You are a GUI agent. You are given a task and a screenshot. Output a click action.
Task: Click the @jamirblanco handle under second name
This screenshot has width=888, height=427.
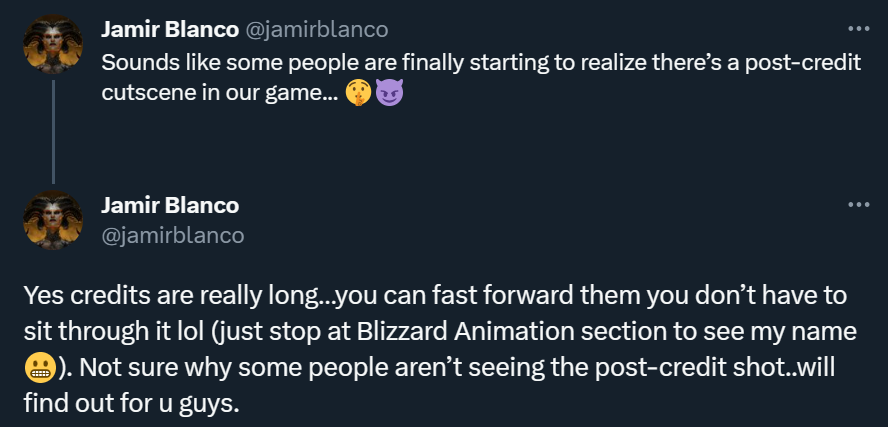pos(173,235)
